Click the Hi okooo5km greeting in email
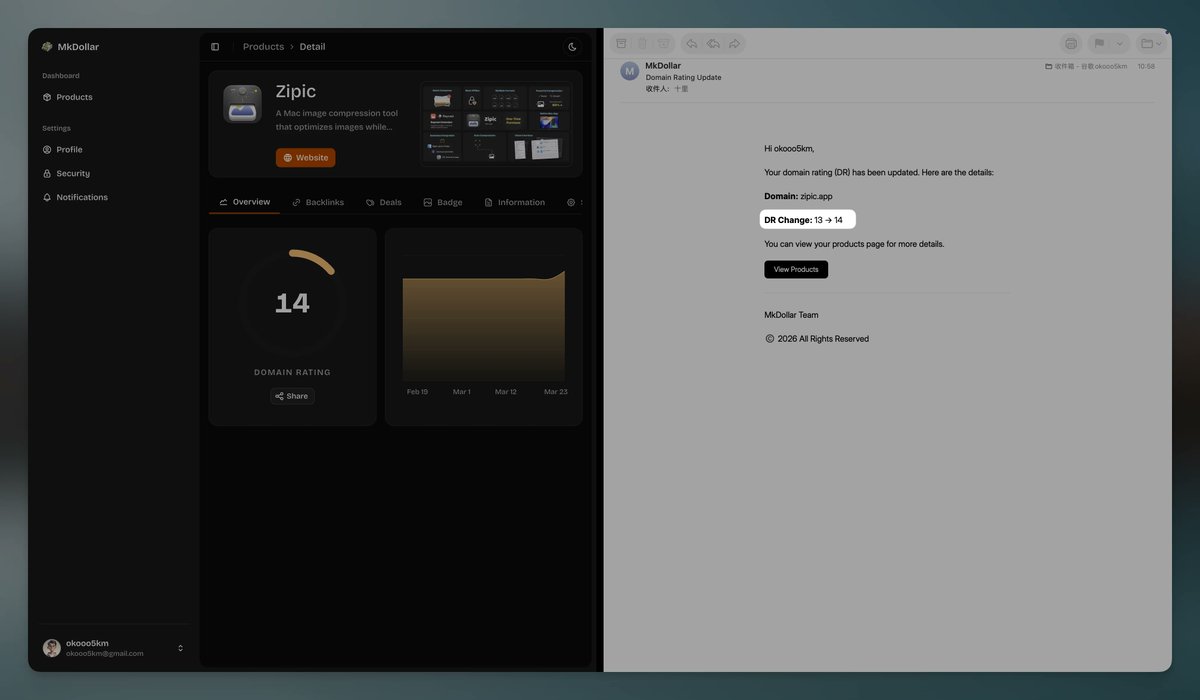The height and width of the screenshot is (700, 1200). pyautogui.click(x=789, y=148)
